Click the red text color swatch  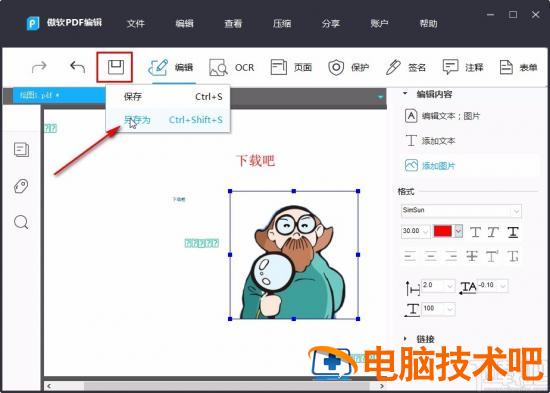tap(443, 231)
